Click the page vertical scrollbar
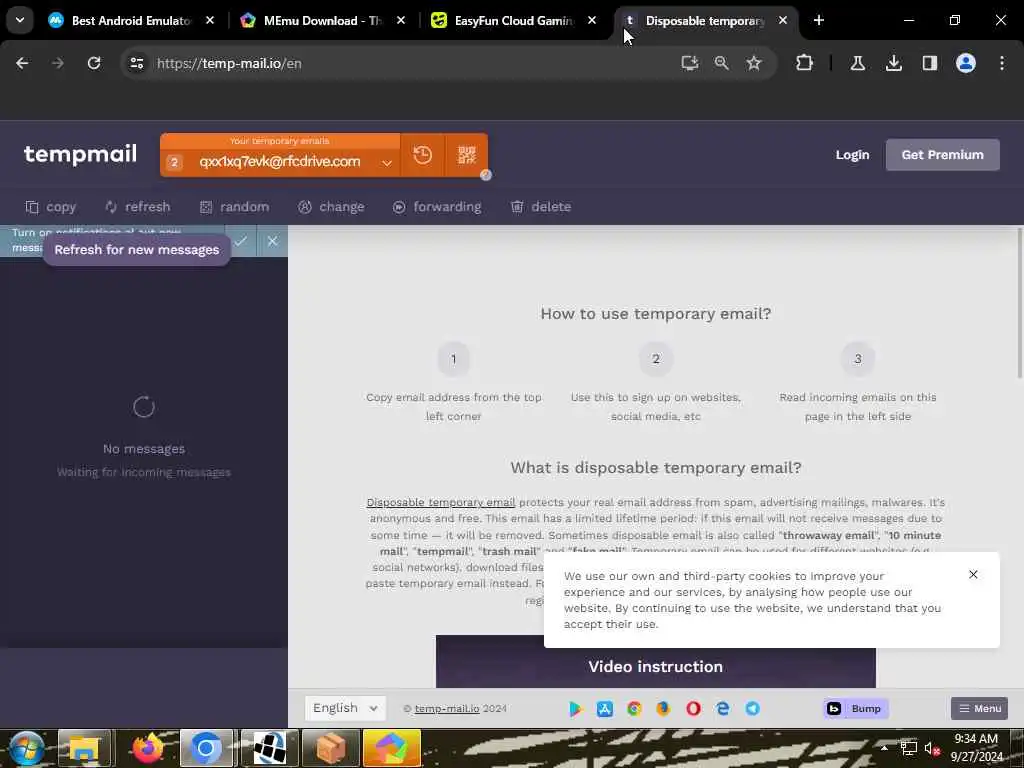 coord(1019,302)
